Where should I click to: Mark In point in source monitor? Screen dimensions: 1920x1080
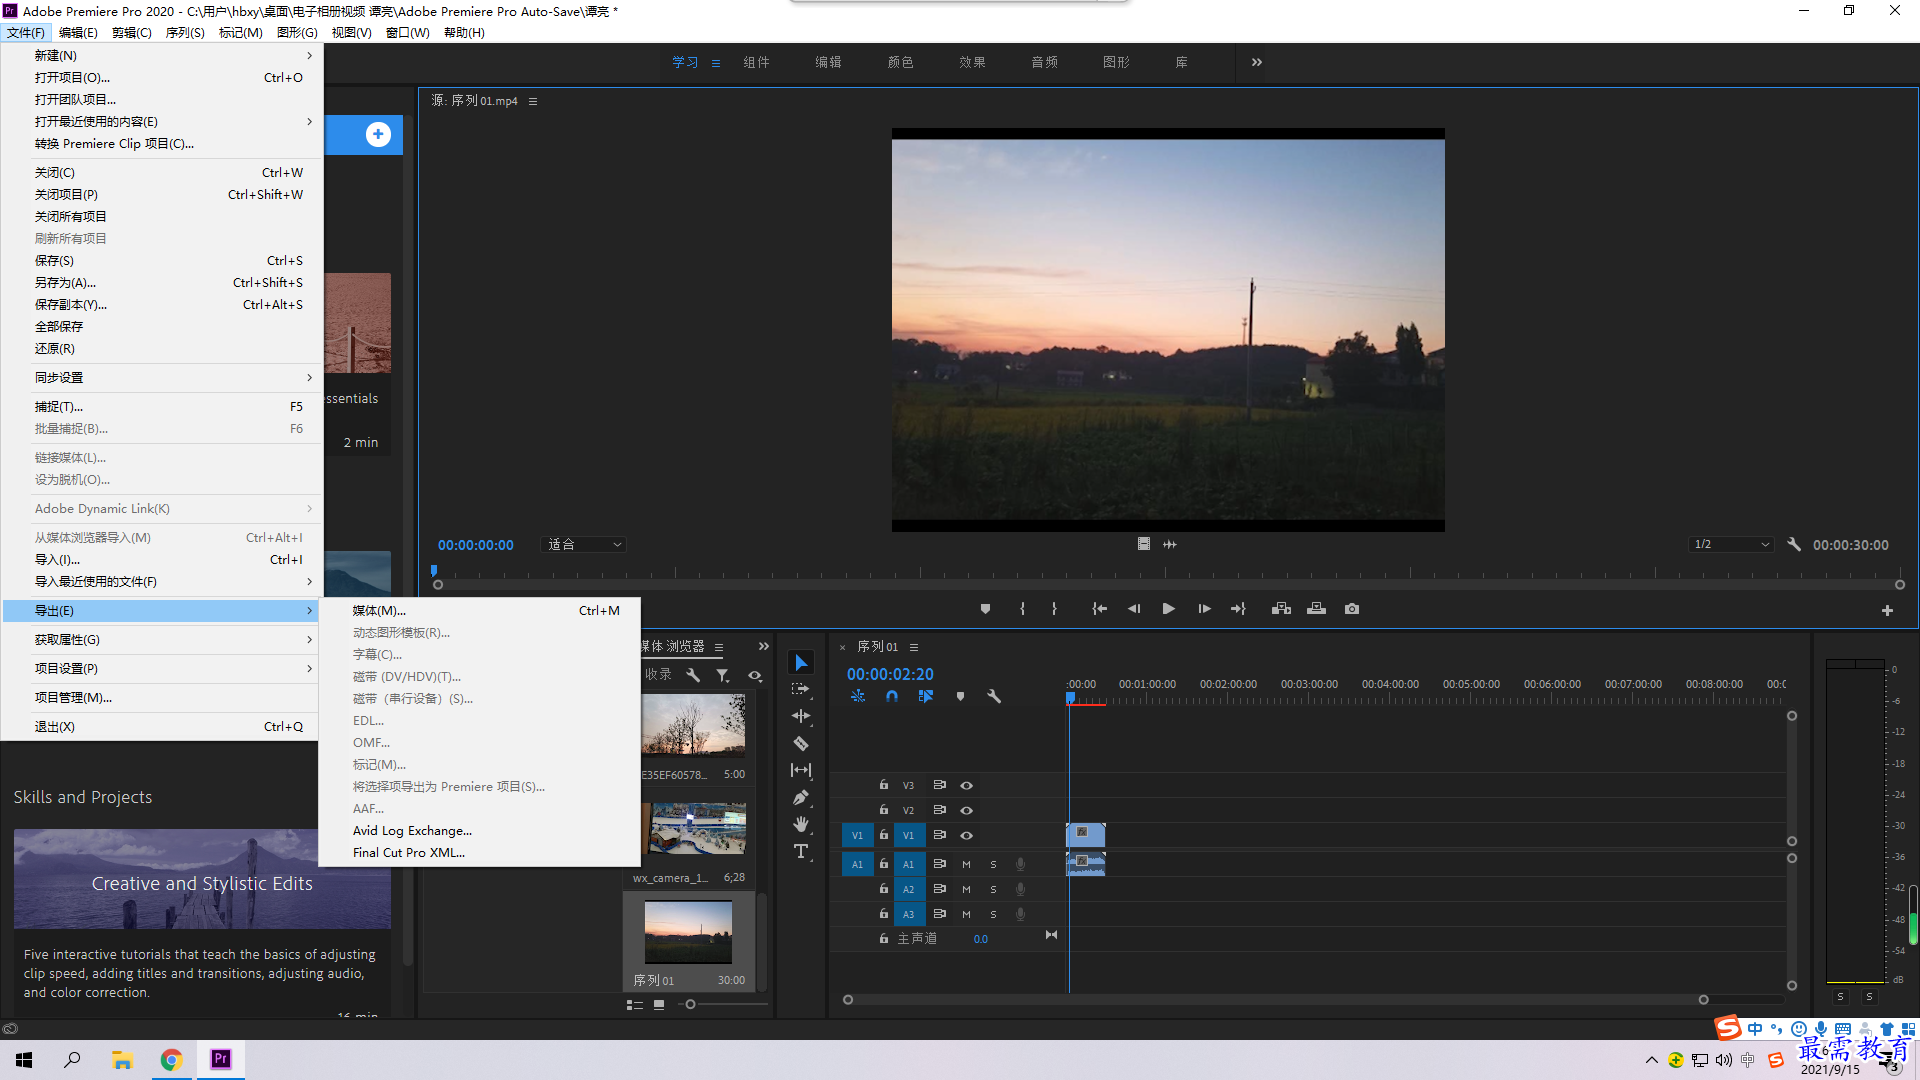[x=1022, y=609]
